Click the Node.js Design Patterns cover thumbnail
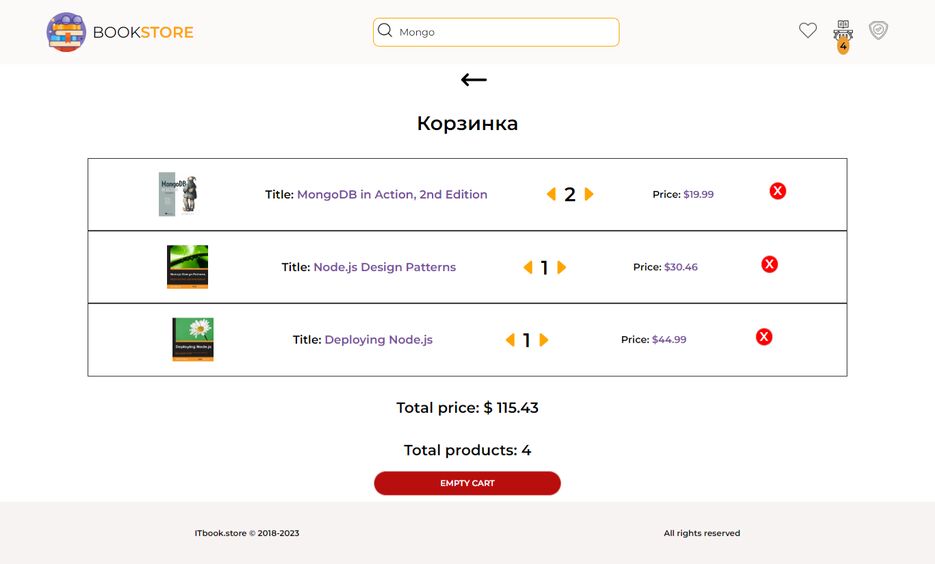 187,266
